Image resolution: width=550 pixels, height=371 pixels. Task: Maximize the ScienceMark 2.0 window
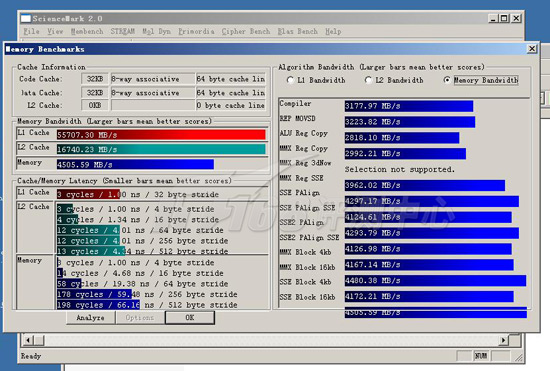504,19
